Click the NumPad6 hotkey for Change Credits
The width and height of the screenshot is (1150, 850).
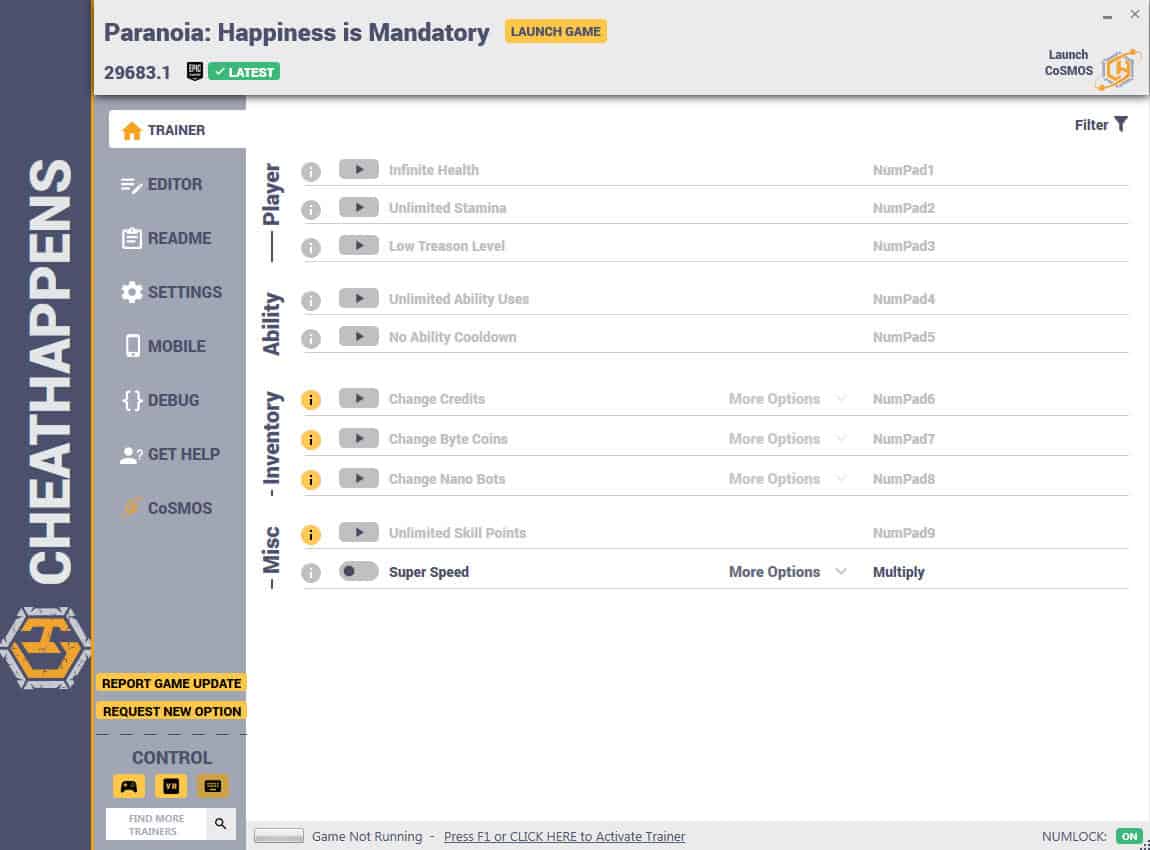[x=904, y=399]
